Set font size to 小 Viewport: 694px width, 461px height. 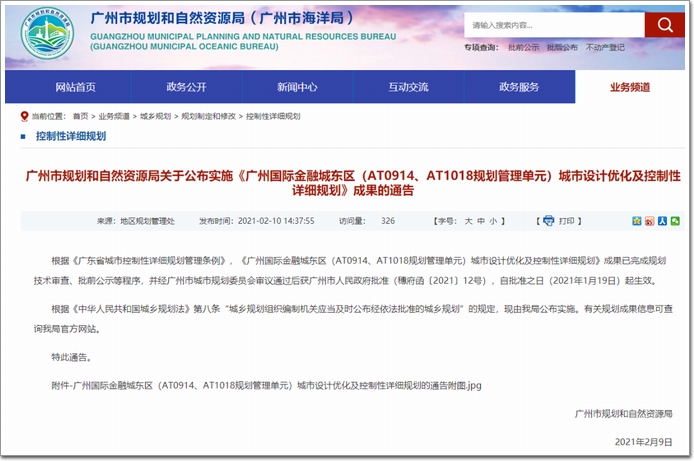[x=493, y=221]
